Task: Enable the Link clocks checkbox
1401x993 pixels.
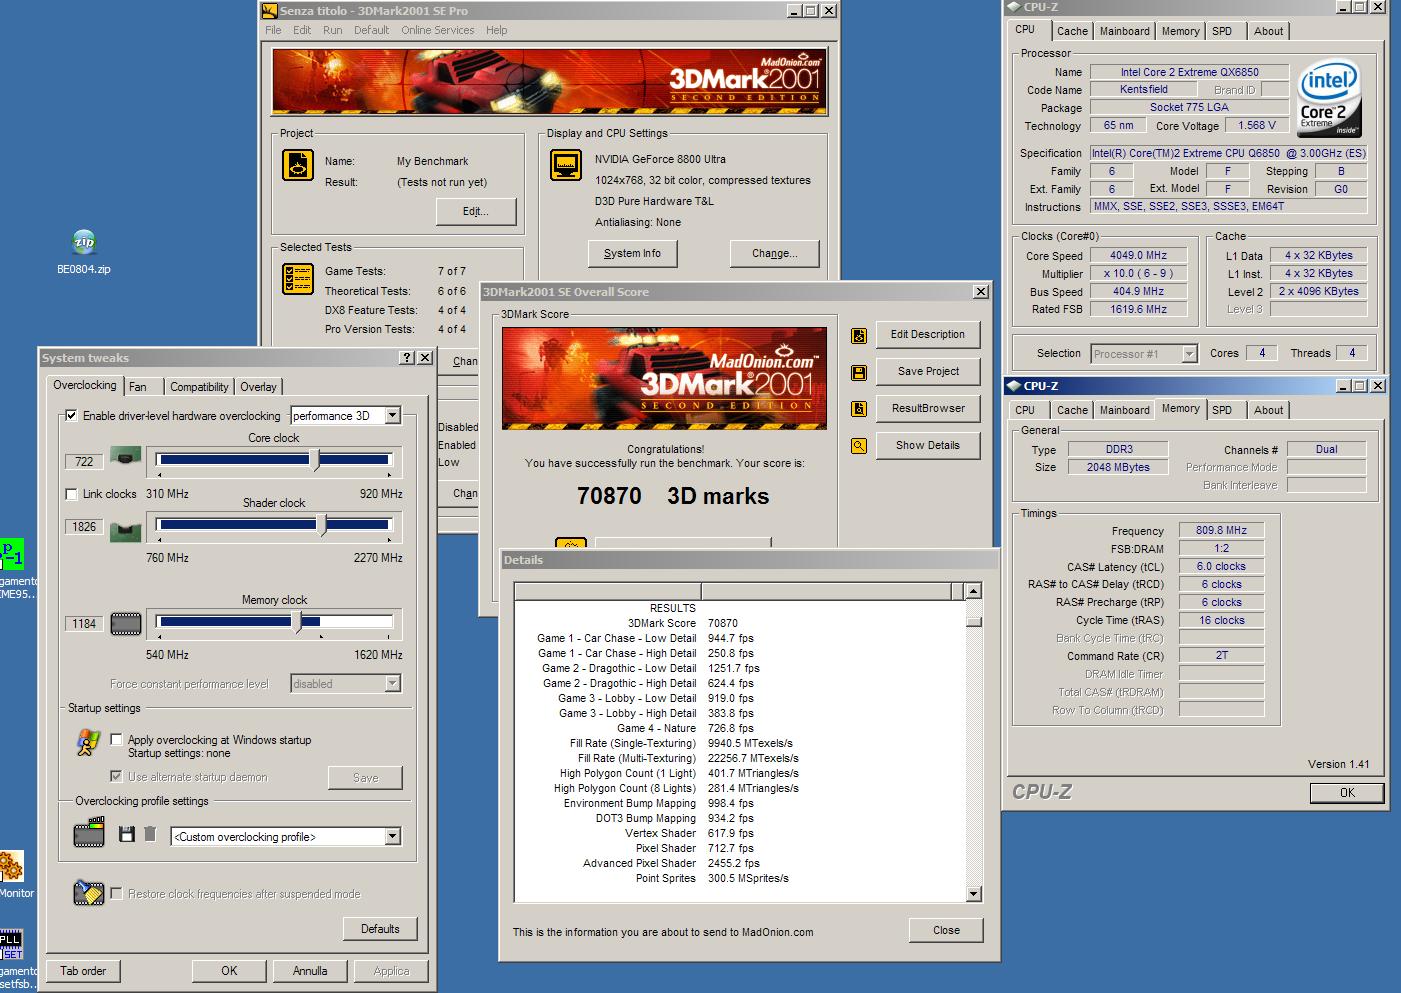Action: [x=71, y=494]
